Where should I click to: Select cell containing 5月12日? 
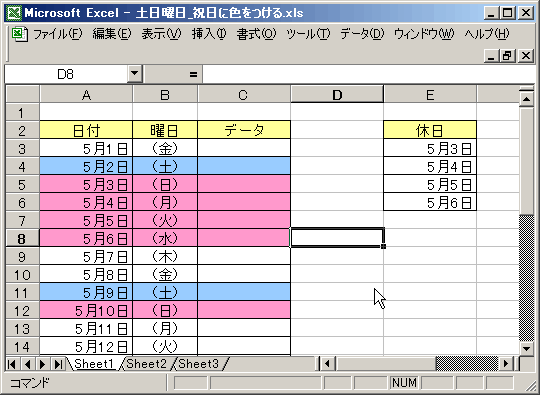pyautogui.click(x=86, y=346)
